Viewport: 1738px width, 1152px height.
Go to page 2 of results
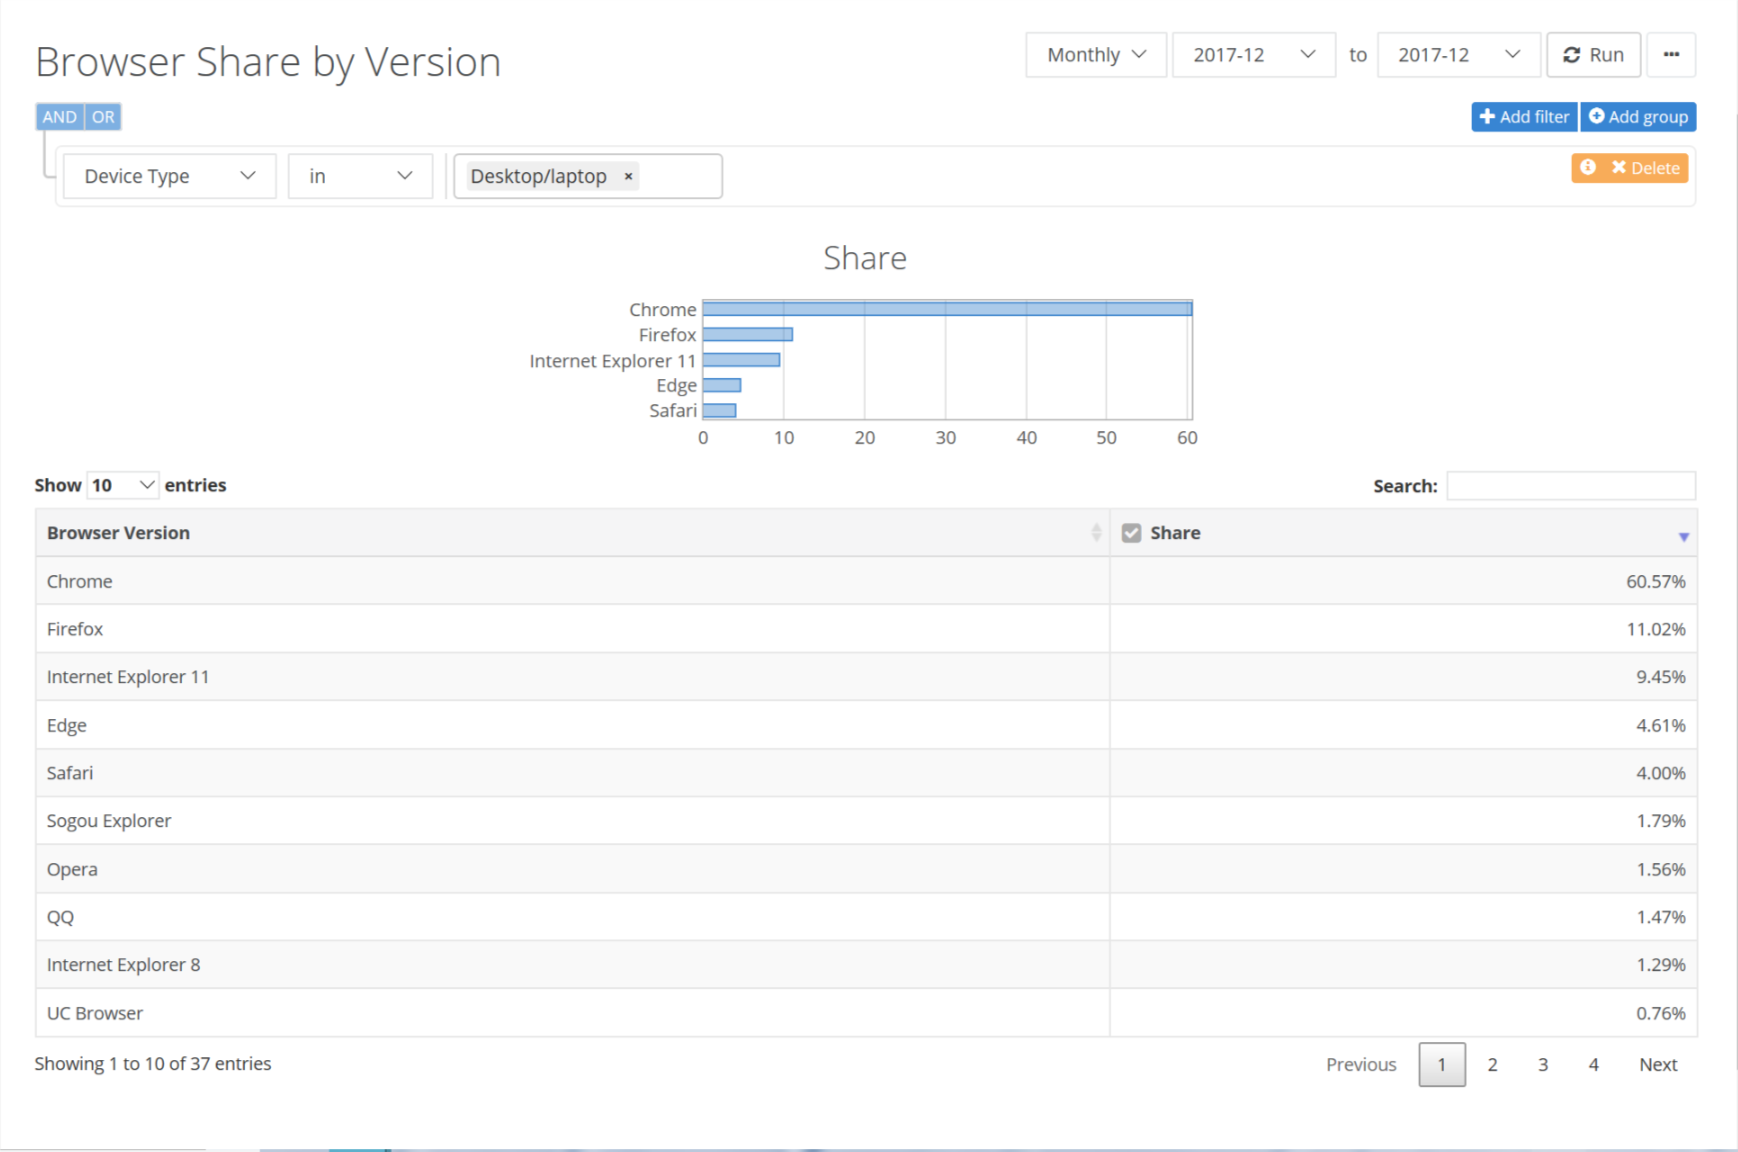[x=1492, y=1065]
